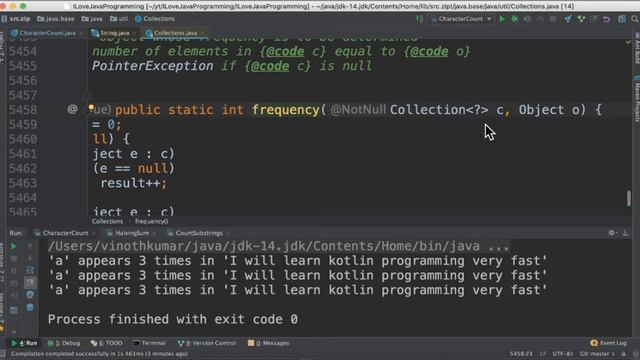The width and height of the screenshot is (640, 360).
Task: Click the Run panel settings gear icon
Action: tap(611, 233)
